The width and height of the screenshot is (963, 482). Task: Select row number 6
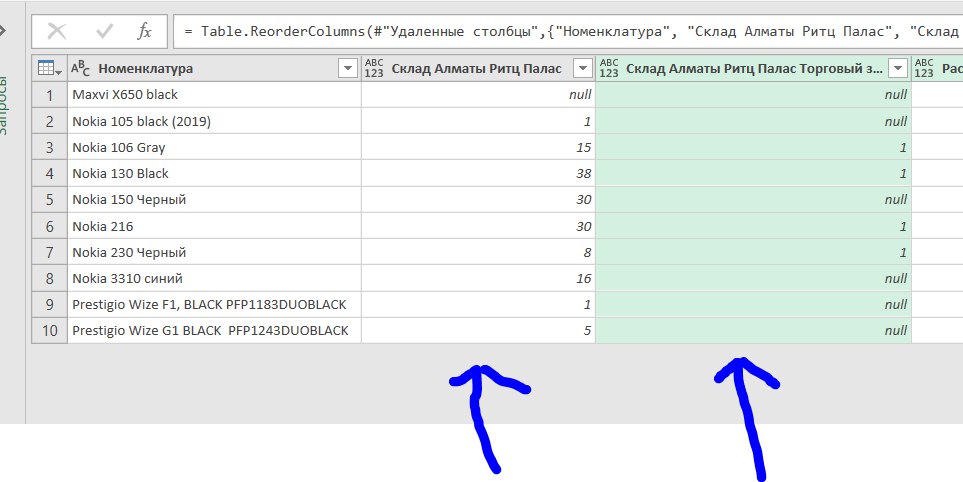tap(49, 226)
